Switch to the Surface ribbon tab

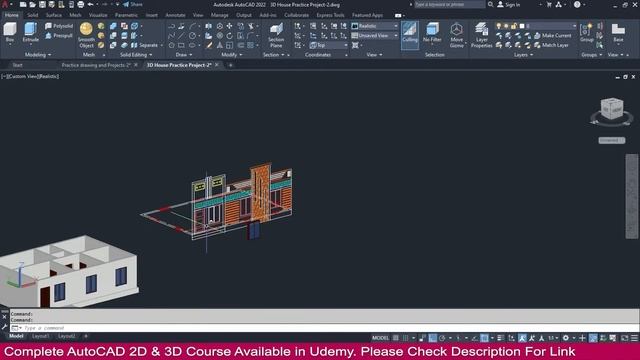[53, 15]
